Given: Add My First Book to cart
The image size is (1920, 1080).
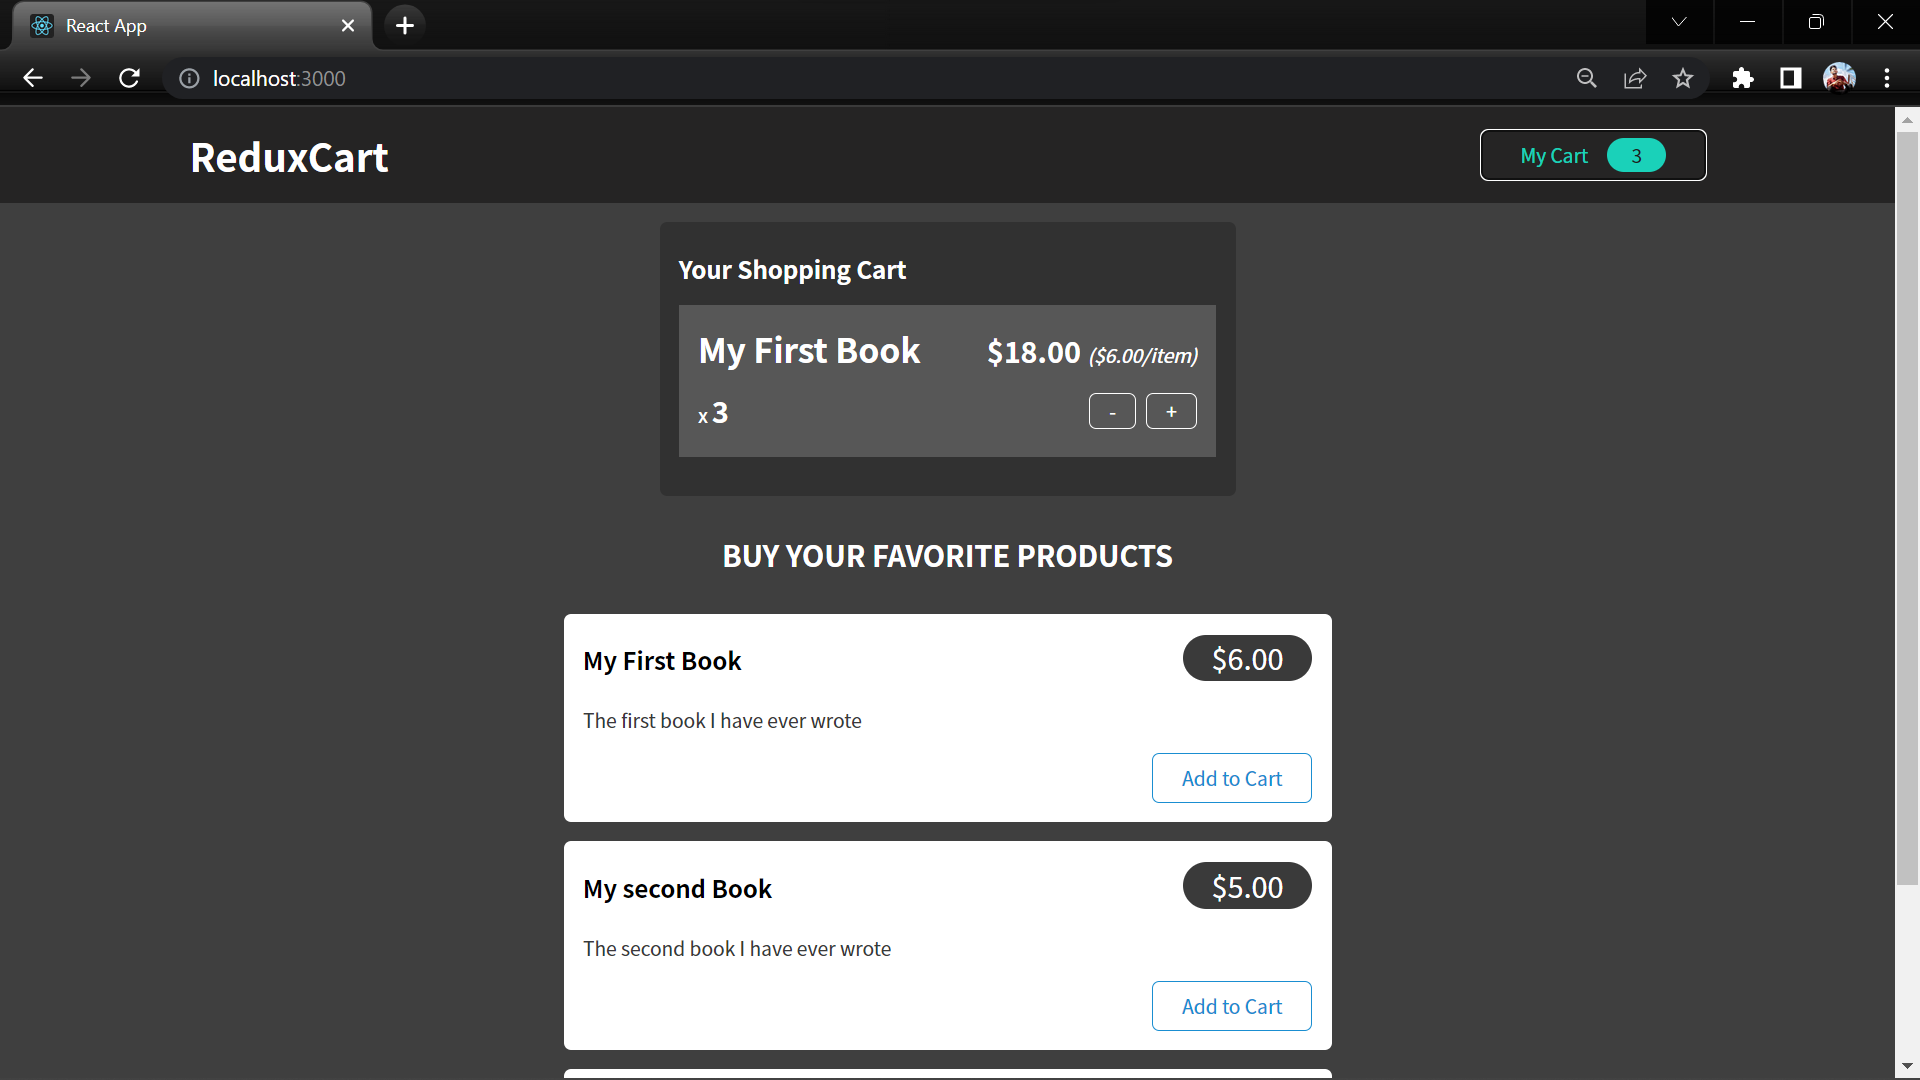Looking at the screenshot, I should tap(1232, 778).
